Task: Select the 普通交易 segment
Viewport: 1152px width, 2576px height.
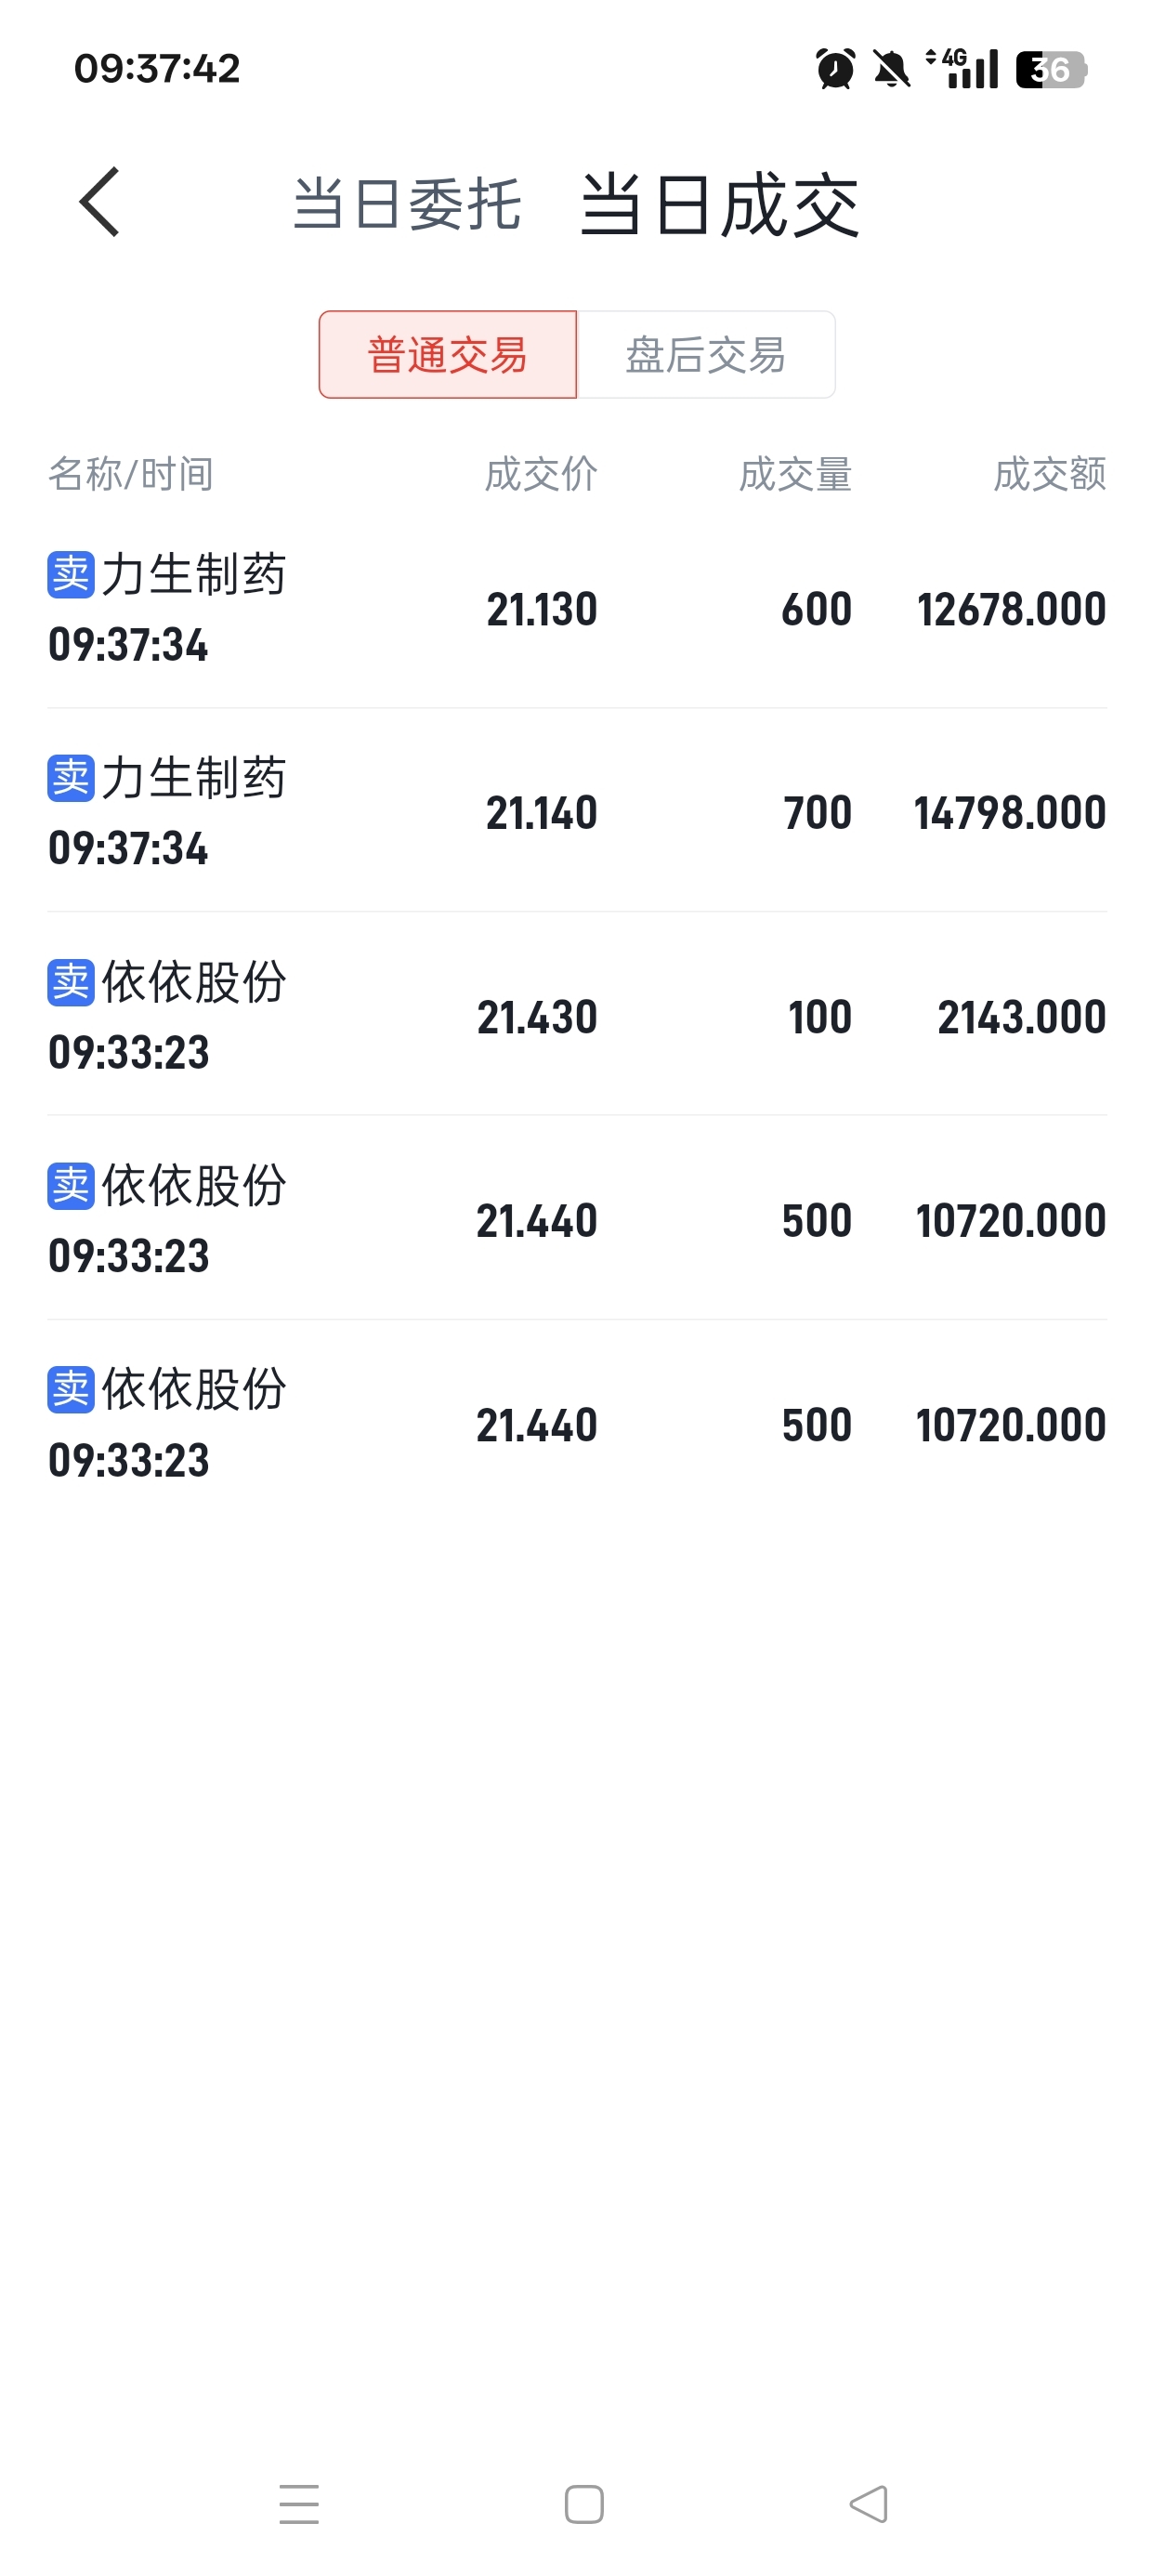Action: (x=448, y=354)
